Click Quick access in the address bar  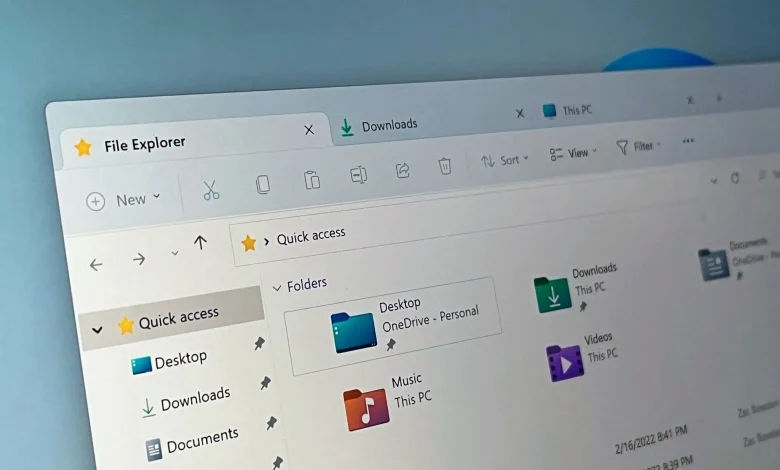tap(310, 236)
